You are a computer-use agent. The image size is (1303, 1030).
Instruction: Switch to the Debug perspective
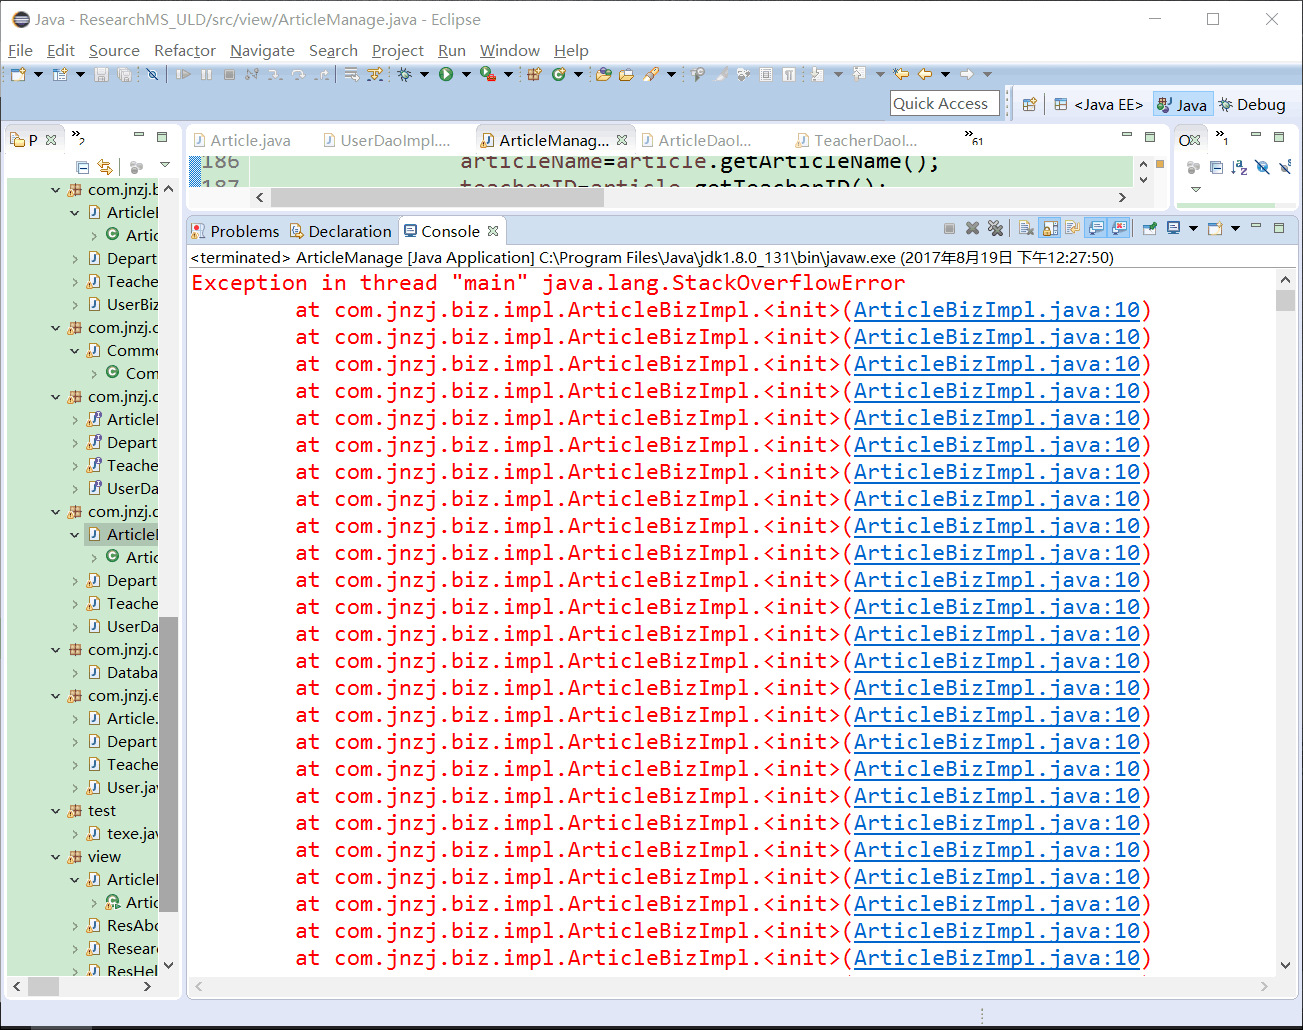coord(1252,104)
